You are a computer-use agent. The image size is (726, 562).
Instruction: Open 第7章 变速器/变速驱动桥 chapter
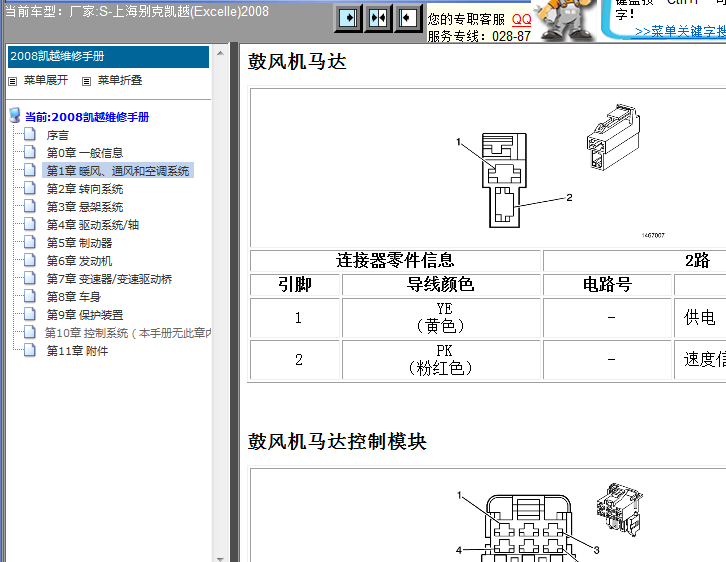(109, 280)
